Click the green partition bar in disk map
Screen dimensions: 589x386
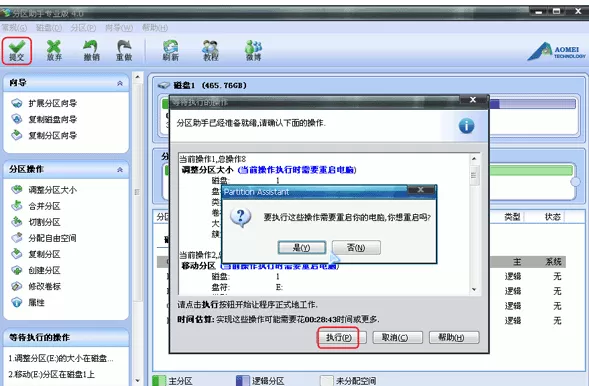[531, 171]
